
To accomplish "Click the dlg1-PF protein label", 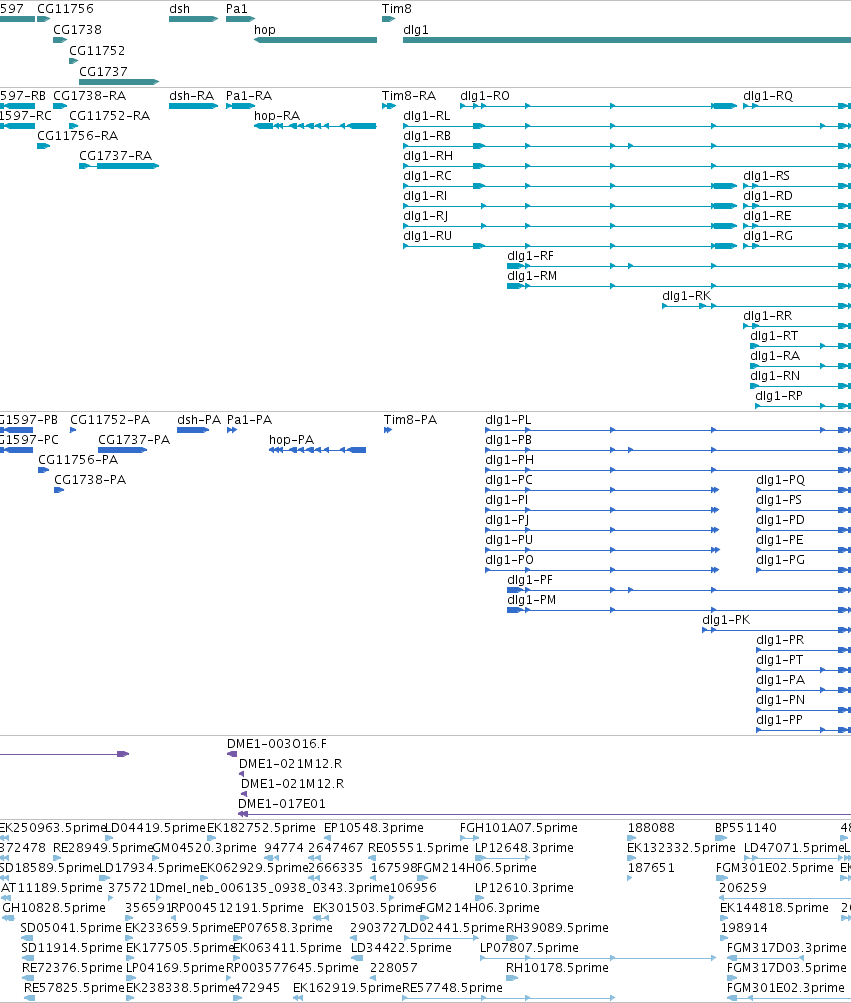I will pos(530,580).
